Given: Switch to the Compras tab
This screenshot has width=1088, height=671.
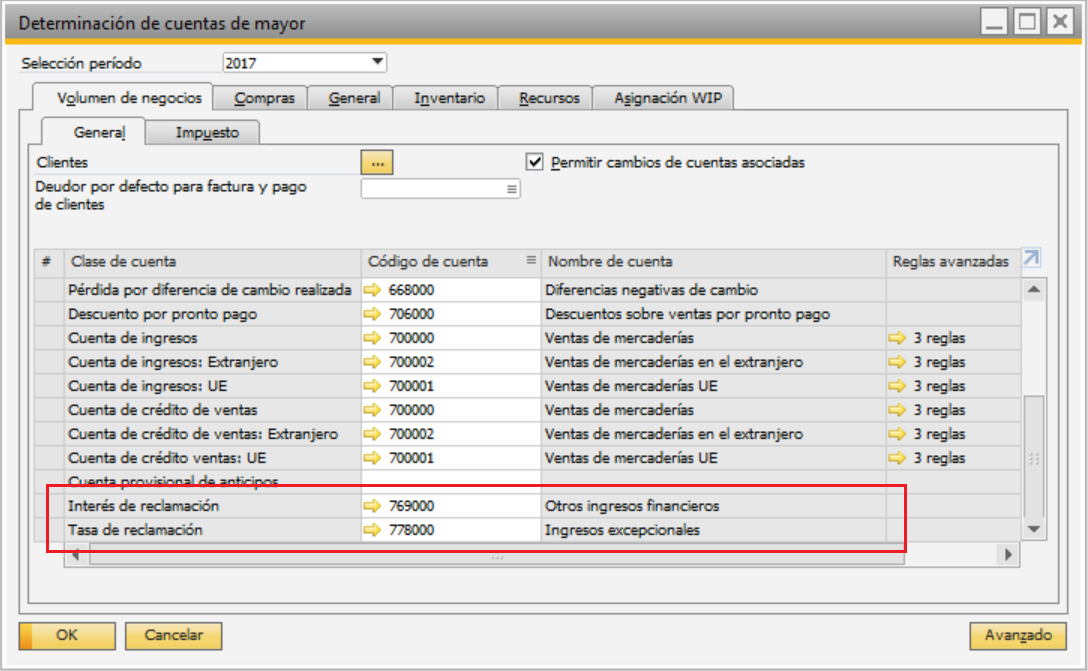Looking at the screenshot, I should tap(264, 98).
